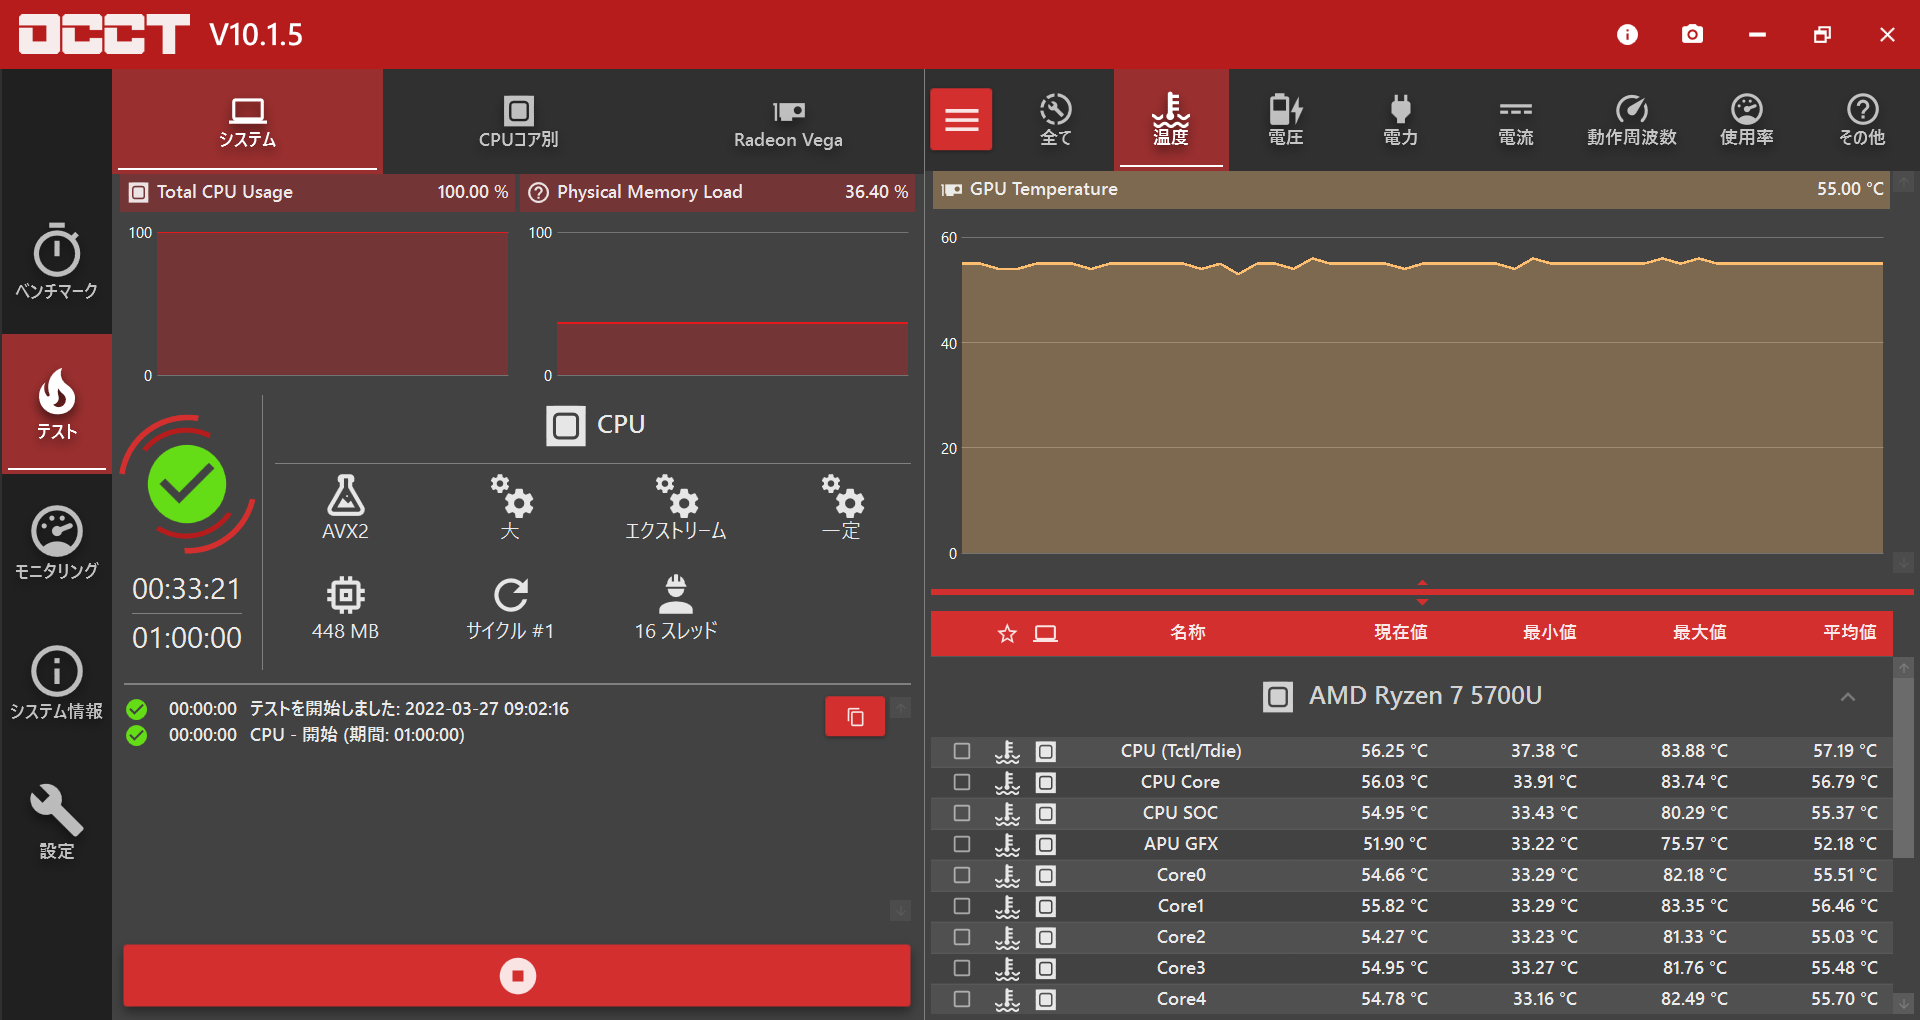The image size is (1920, 1020).
Task: Click the 大 data set size option
Action: (x=510, y=508)
